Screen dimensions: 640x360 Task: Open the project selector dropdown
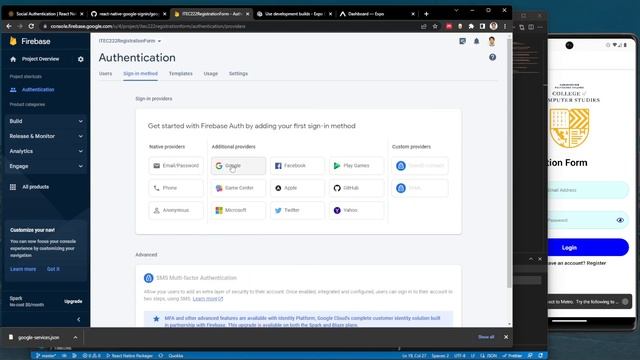point(130,41)
